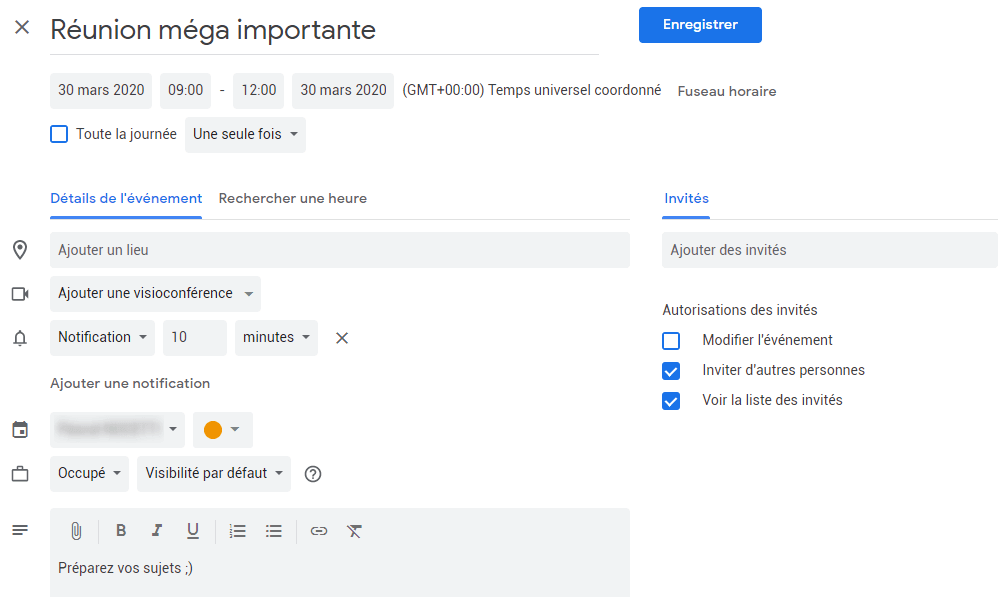Open the orange event color picker
Screen dimensions: 1007x597
click(x=222, y=430)
